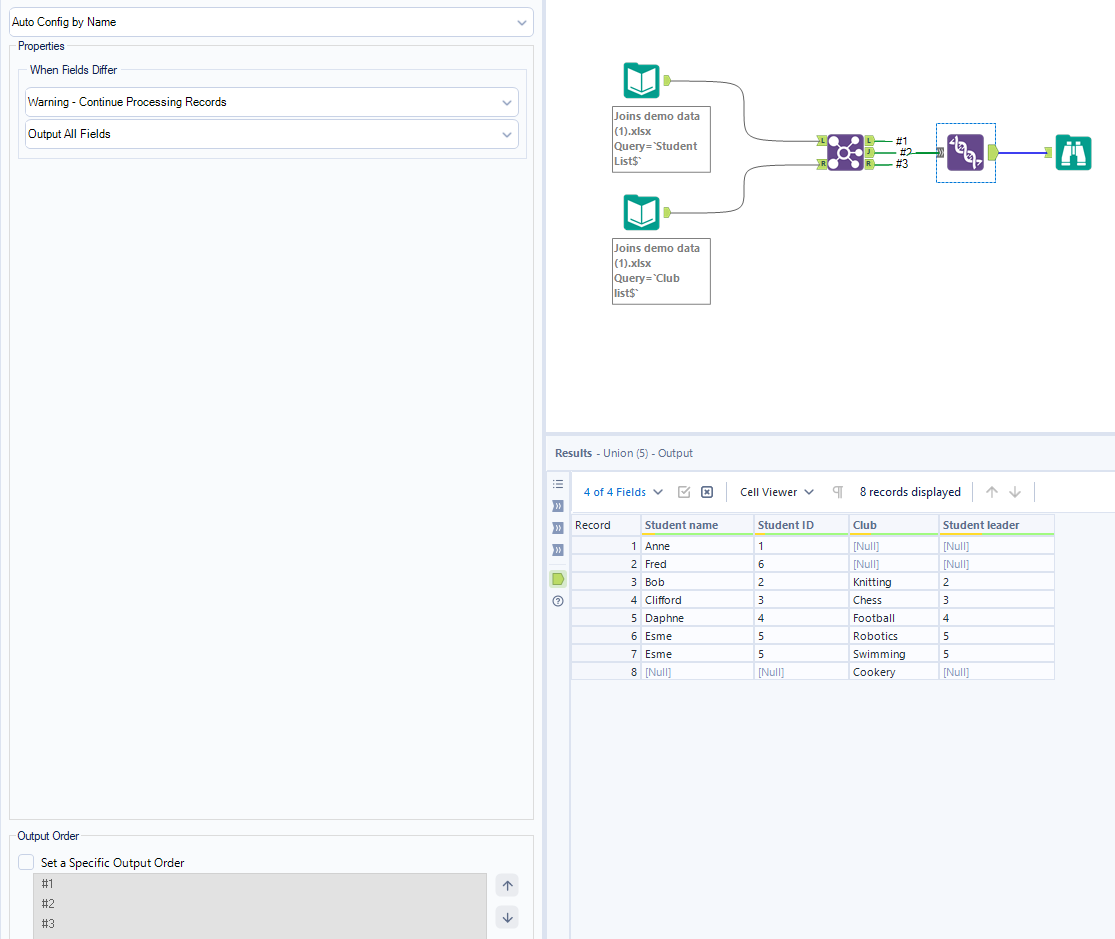Viewport: 1115px width, 939px height.
Task: Click the Browse tool binoculars icon
Action: (1073, 152)
